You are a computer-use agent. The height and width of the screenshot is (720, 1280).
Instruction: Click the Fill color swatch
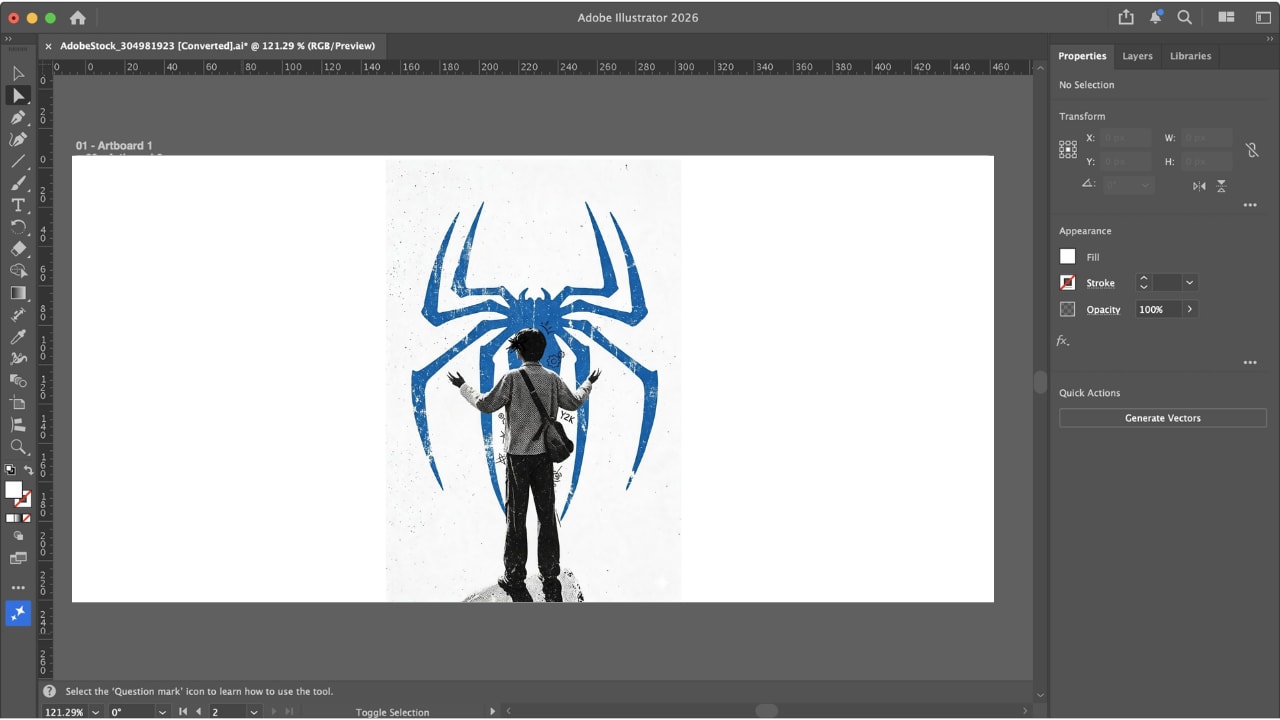click(x=1067, y=257)
